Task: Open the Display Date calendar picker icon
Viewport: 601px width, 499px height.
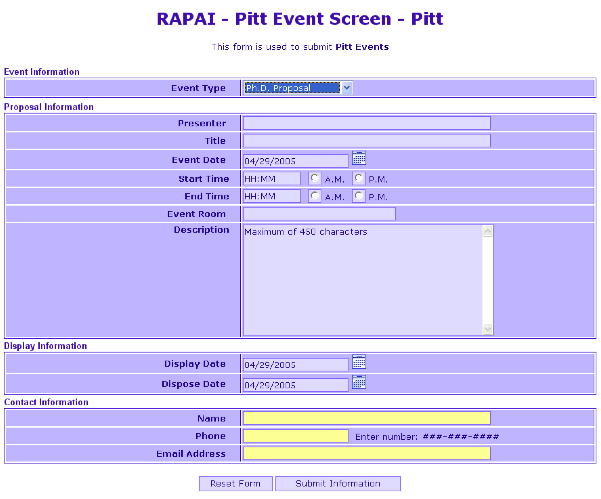Action: coord(359,362)
